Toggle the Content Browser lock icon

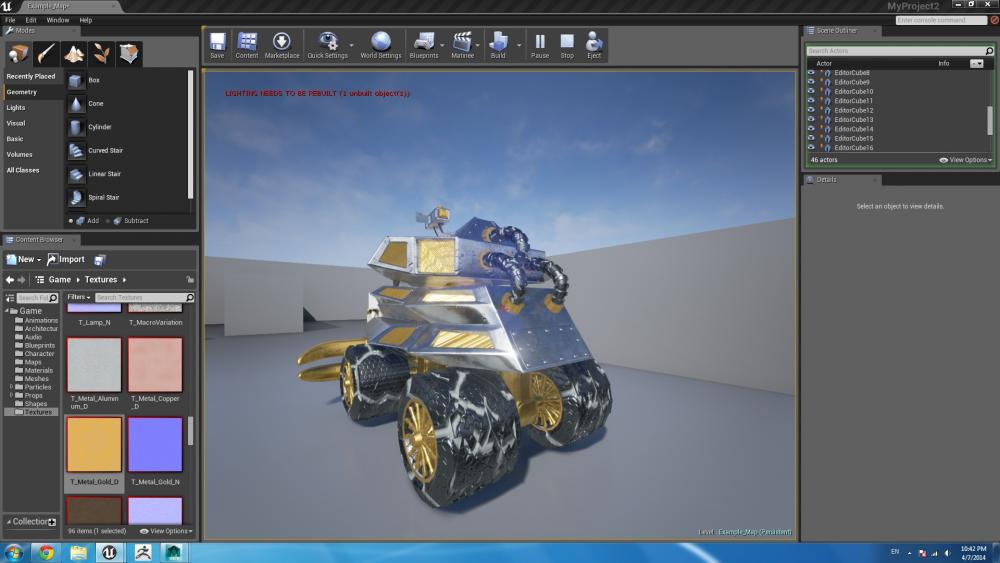[189, 280]
